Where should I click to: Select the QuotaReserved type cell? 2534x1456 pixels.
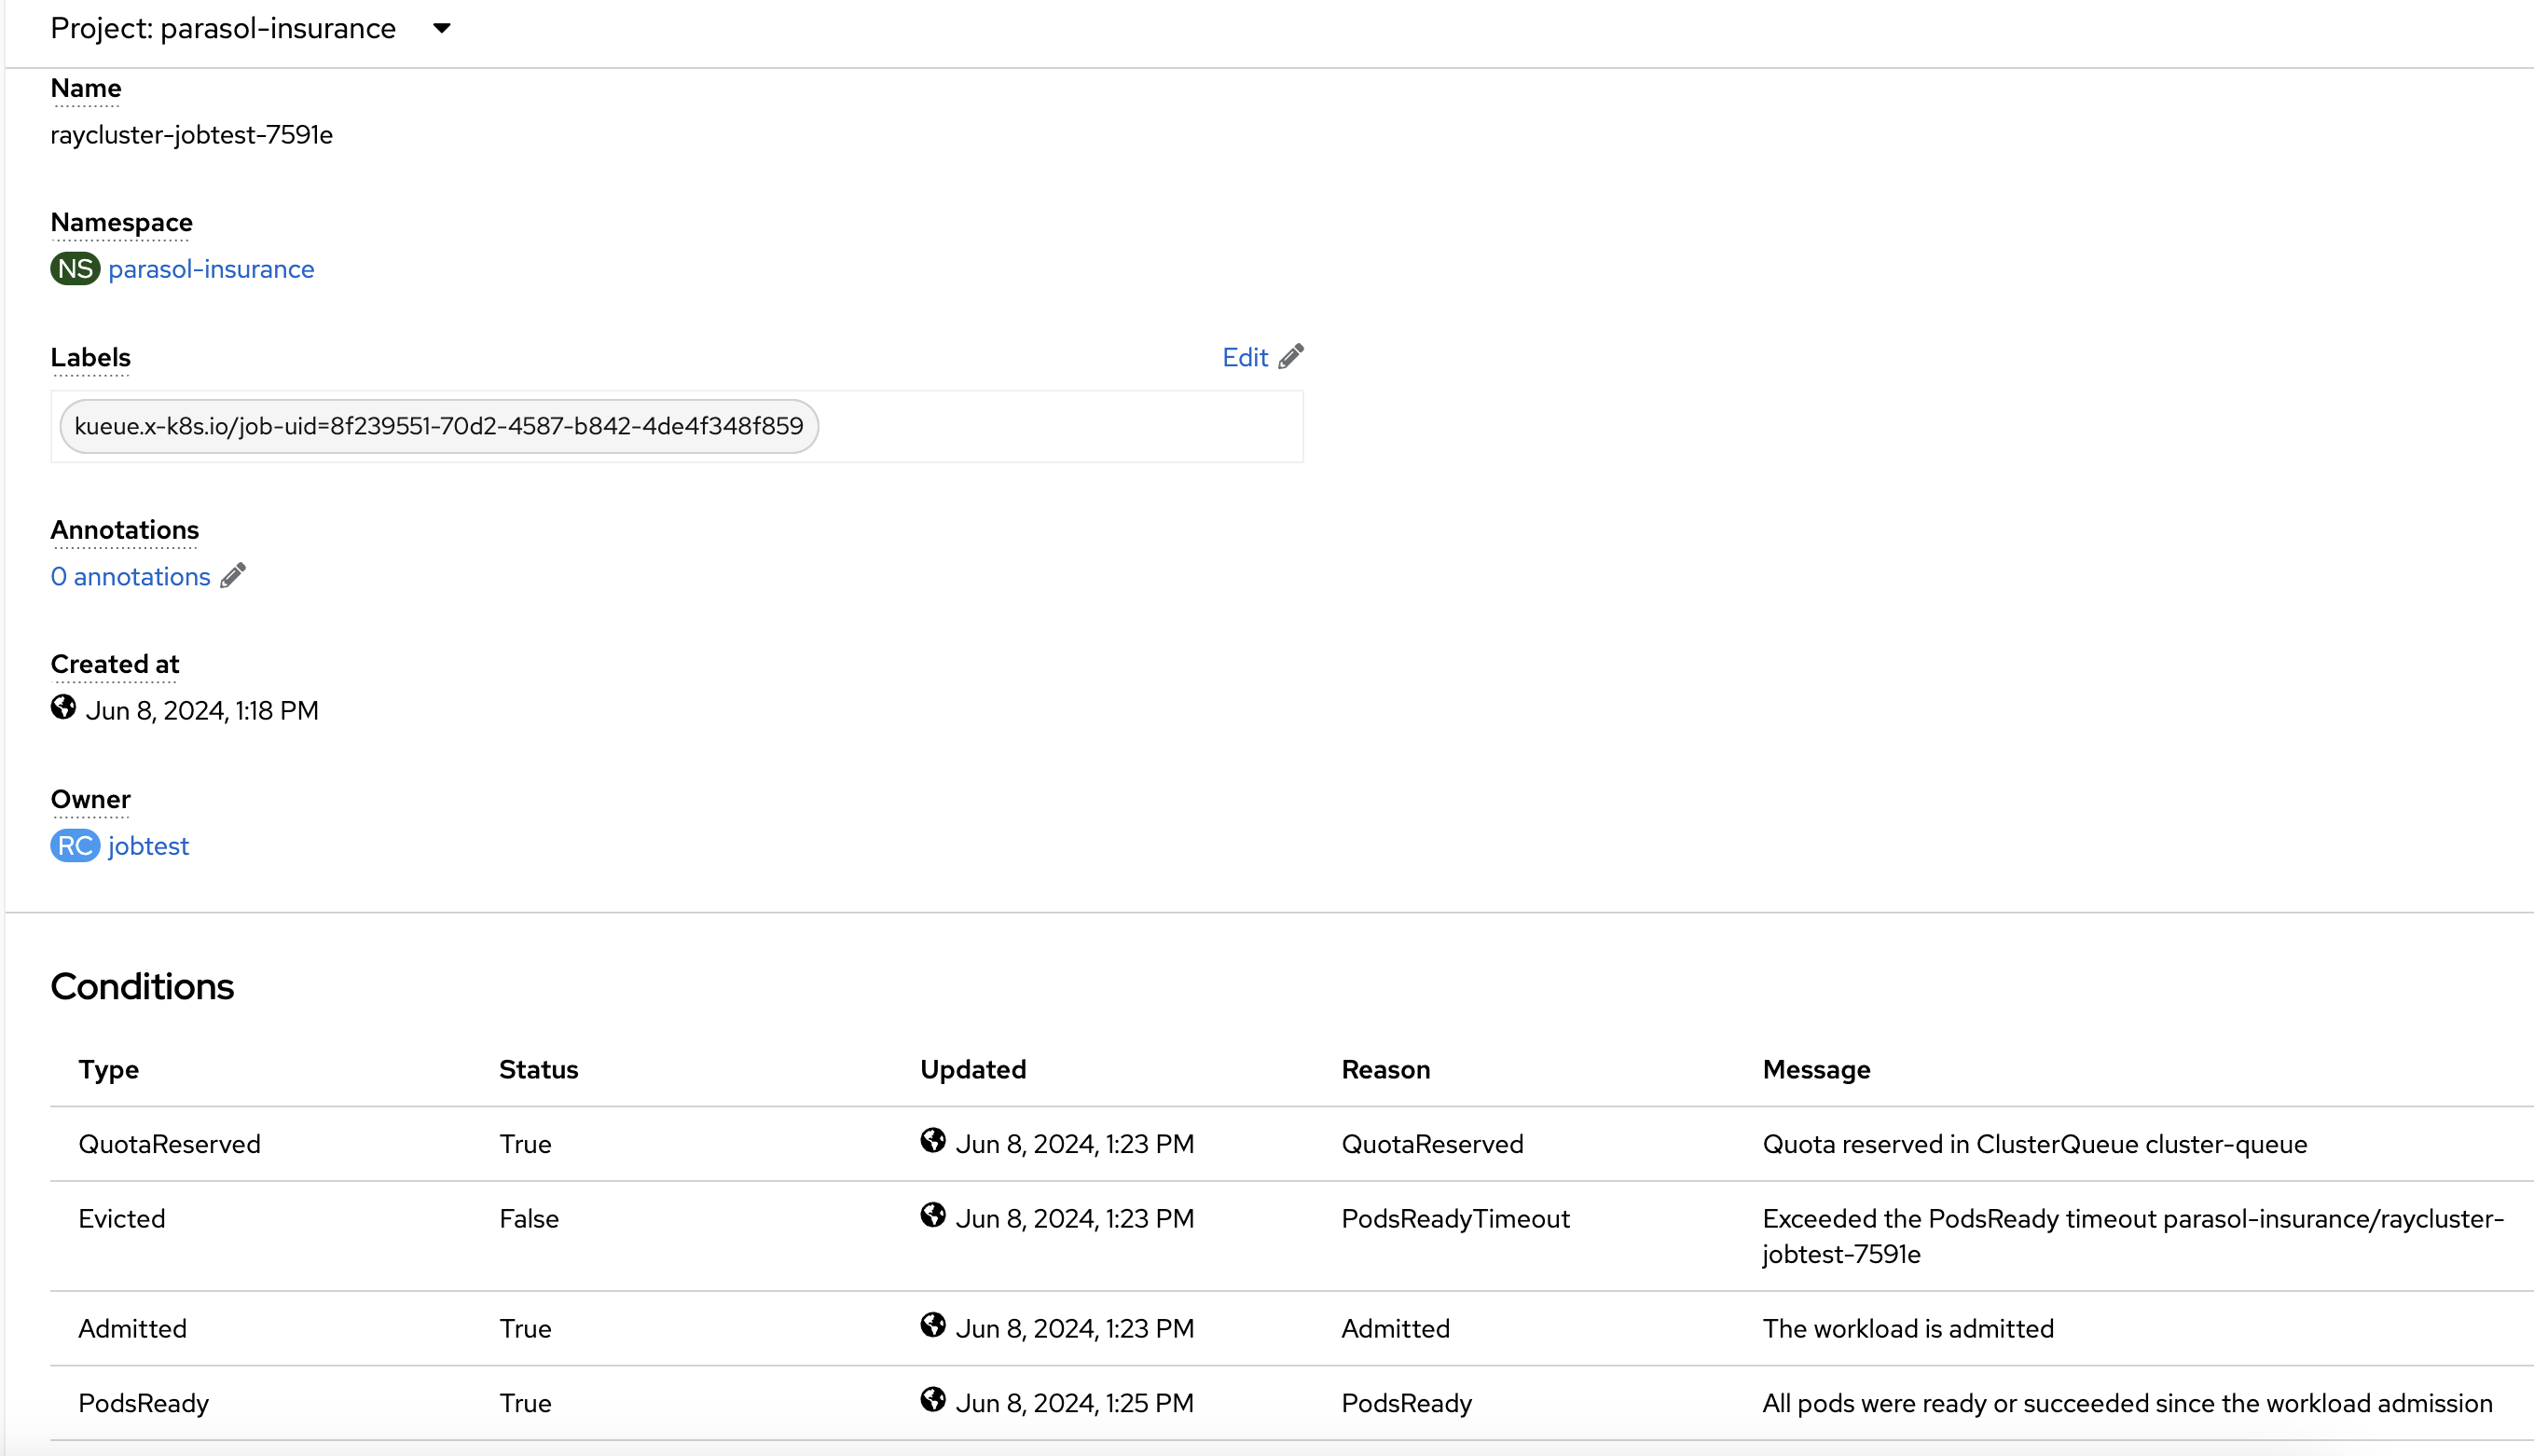170,1144
